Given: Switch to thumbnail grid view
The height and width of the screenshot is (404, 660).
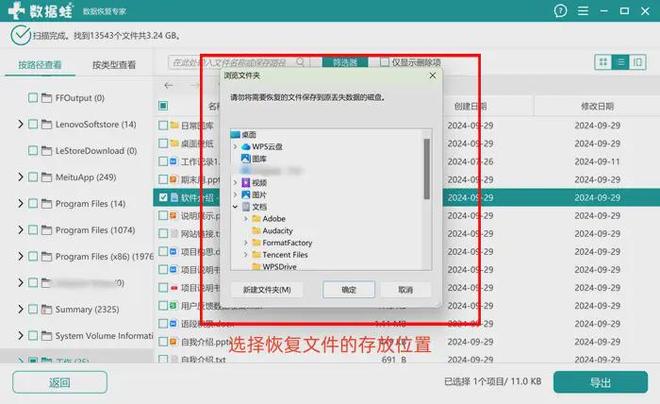Looking at the screenshot, I should pyautogui.click(x=603, y=62).
